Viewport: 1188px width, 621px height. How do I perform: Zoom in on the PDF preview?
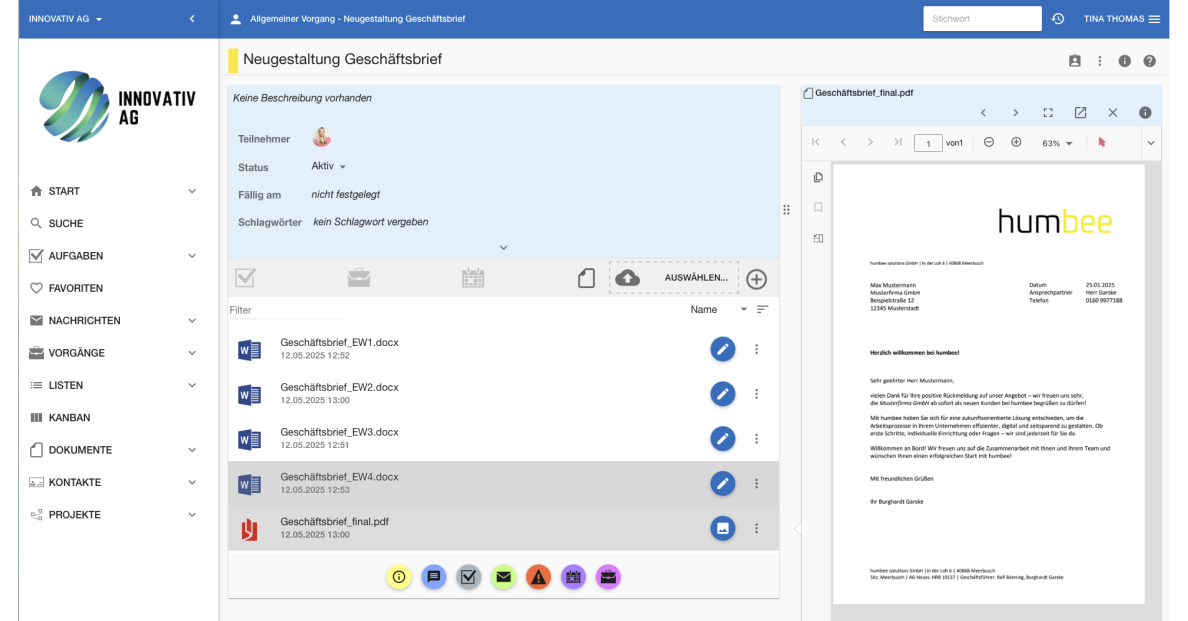[1016, 142]
